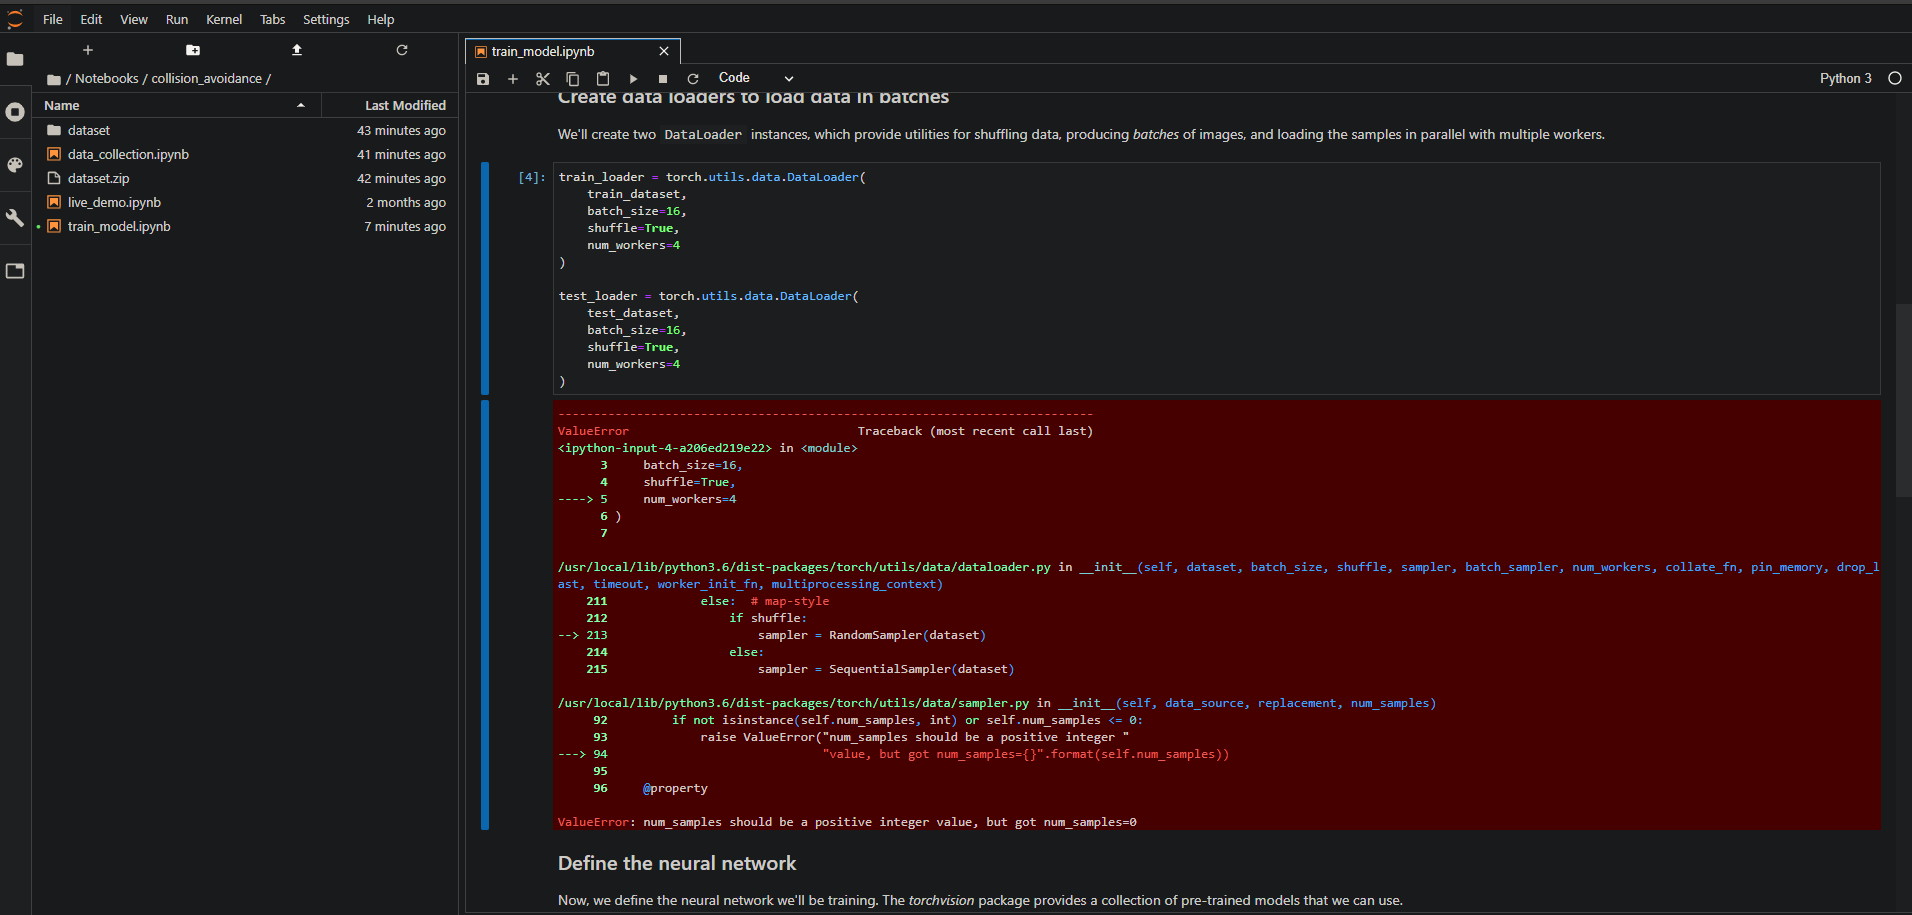Screen dimensions: 1912x915
Task: Cut the selected cell with scissors icon
Action: click(543, 79)
